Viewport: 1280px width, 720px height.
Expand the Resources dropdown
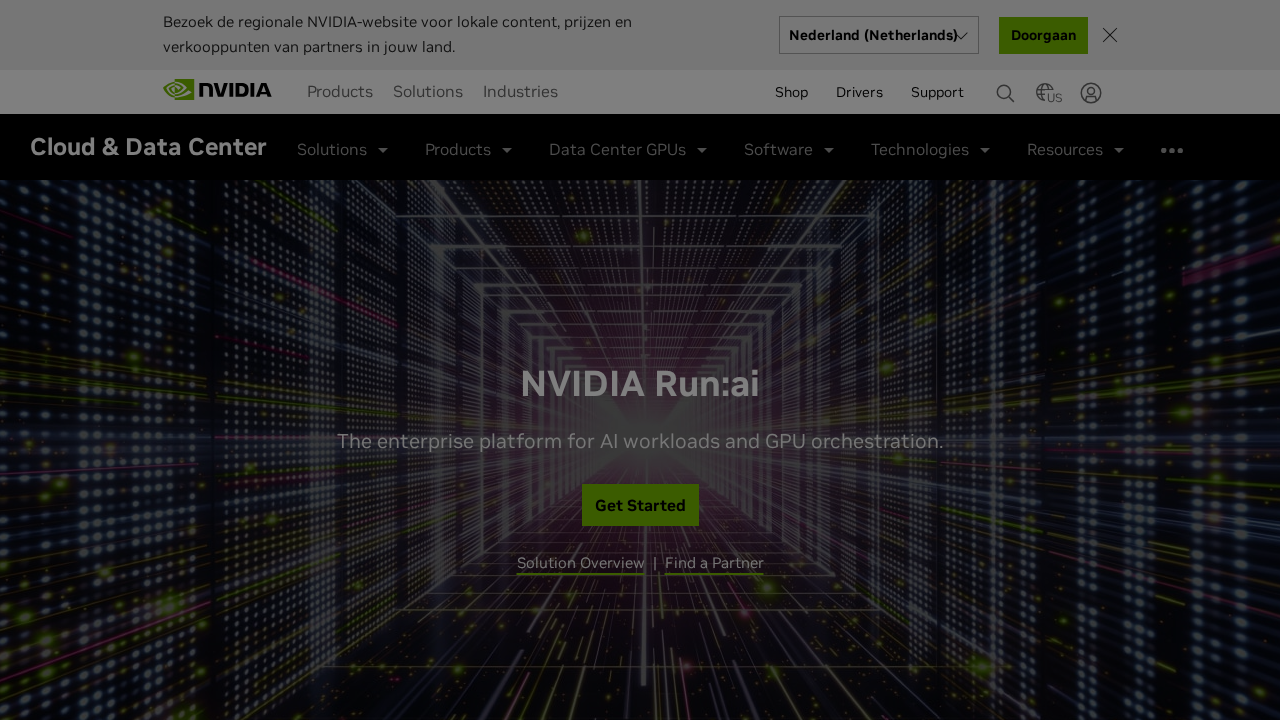1074,149
